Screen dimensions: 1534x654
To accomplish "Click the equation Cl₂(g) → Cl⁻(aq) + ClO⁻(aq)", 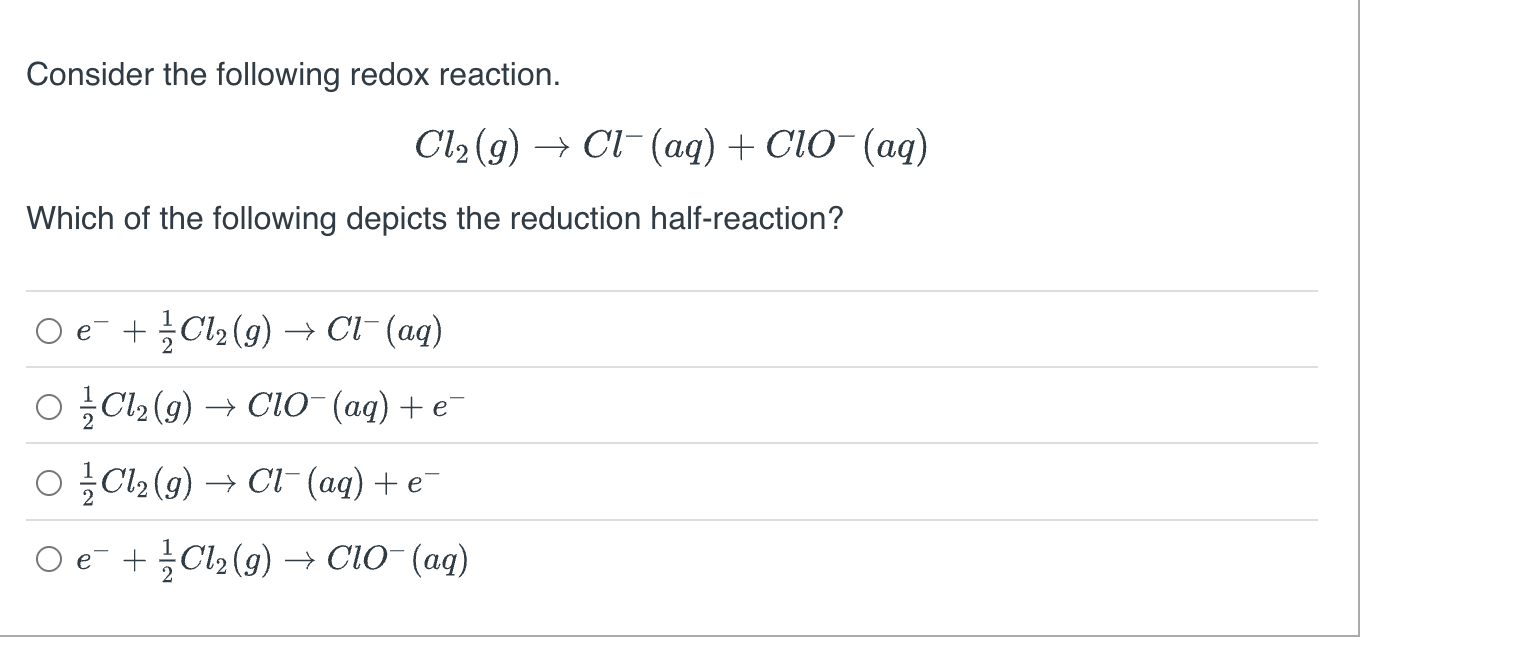I will point(668,145).
